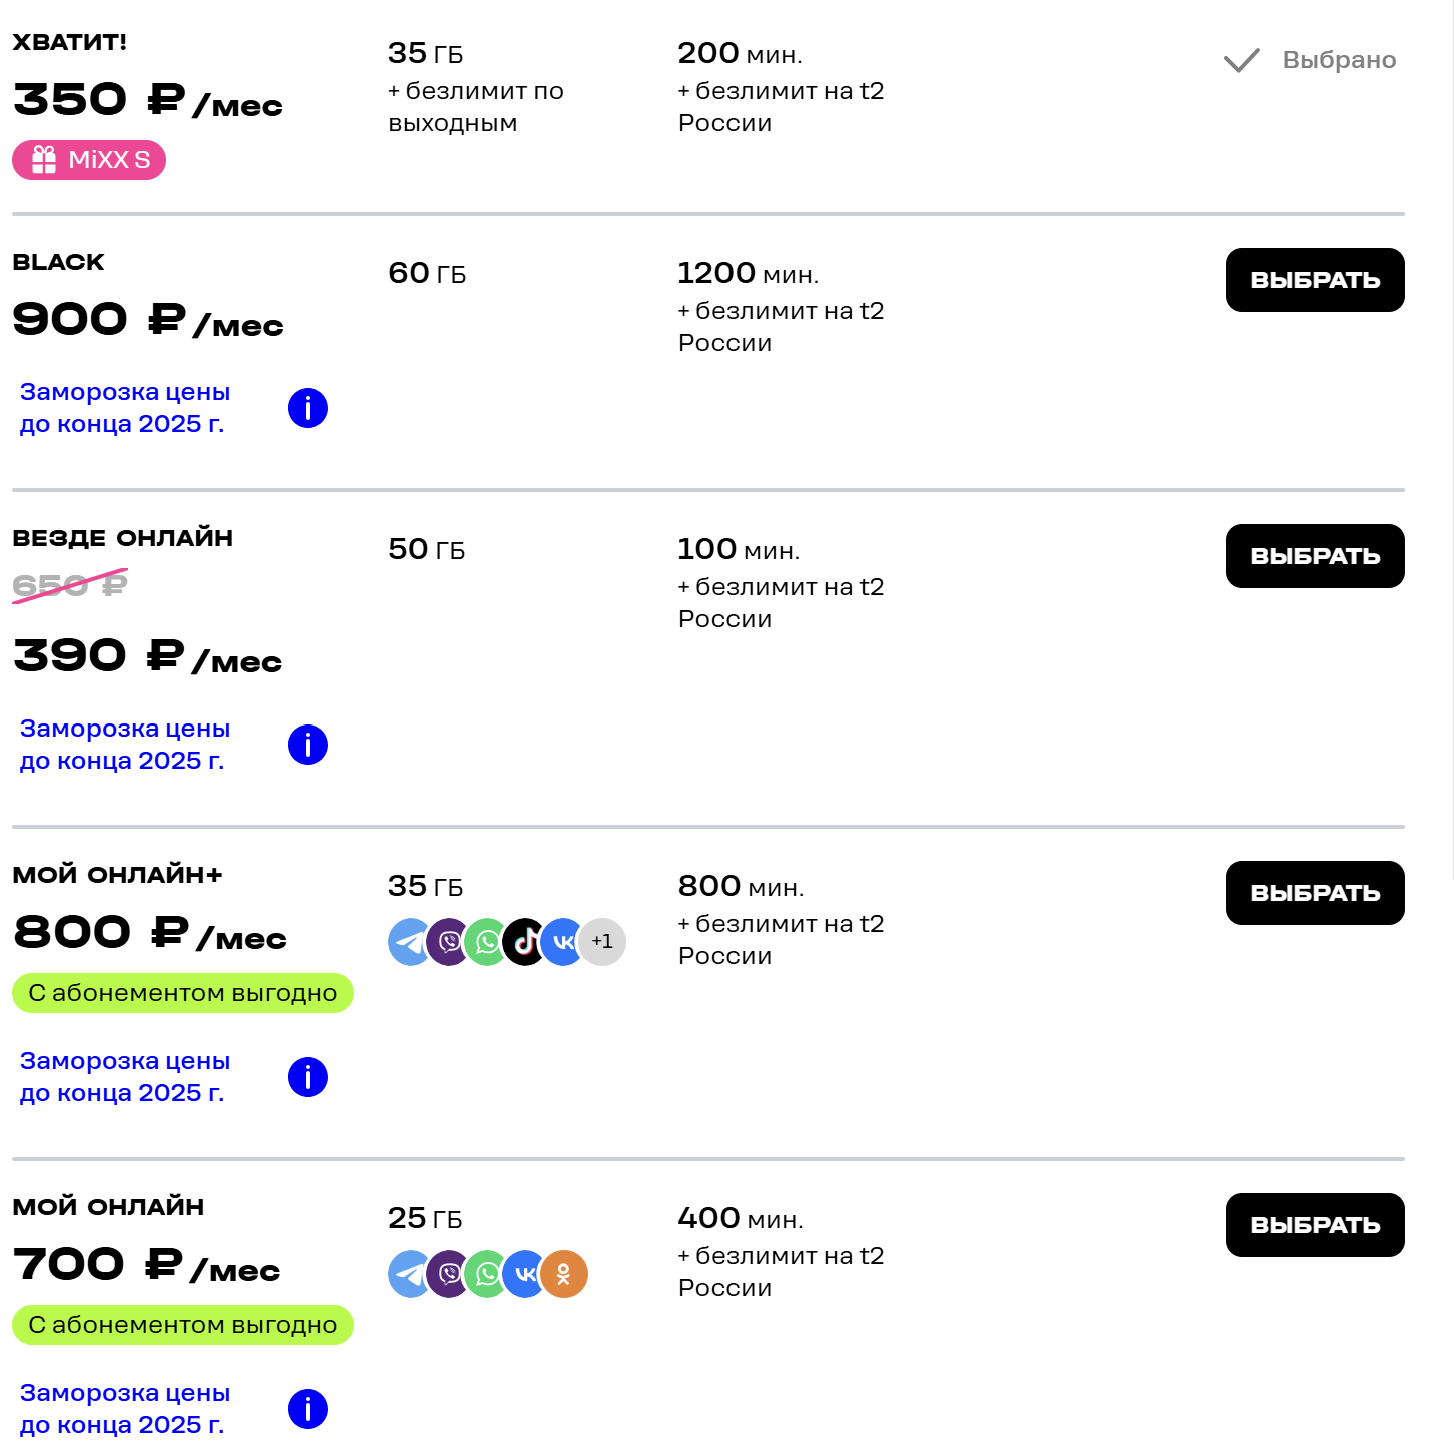The image size is (1454, 1444).
Task: Click the WhatsApp icon in Мой онлайн row
Action: [486, 1274]
